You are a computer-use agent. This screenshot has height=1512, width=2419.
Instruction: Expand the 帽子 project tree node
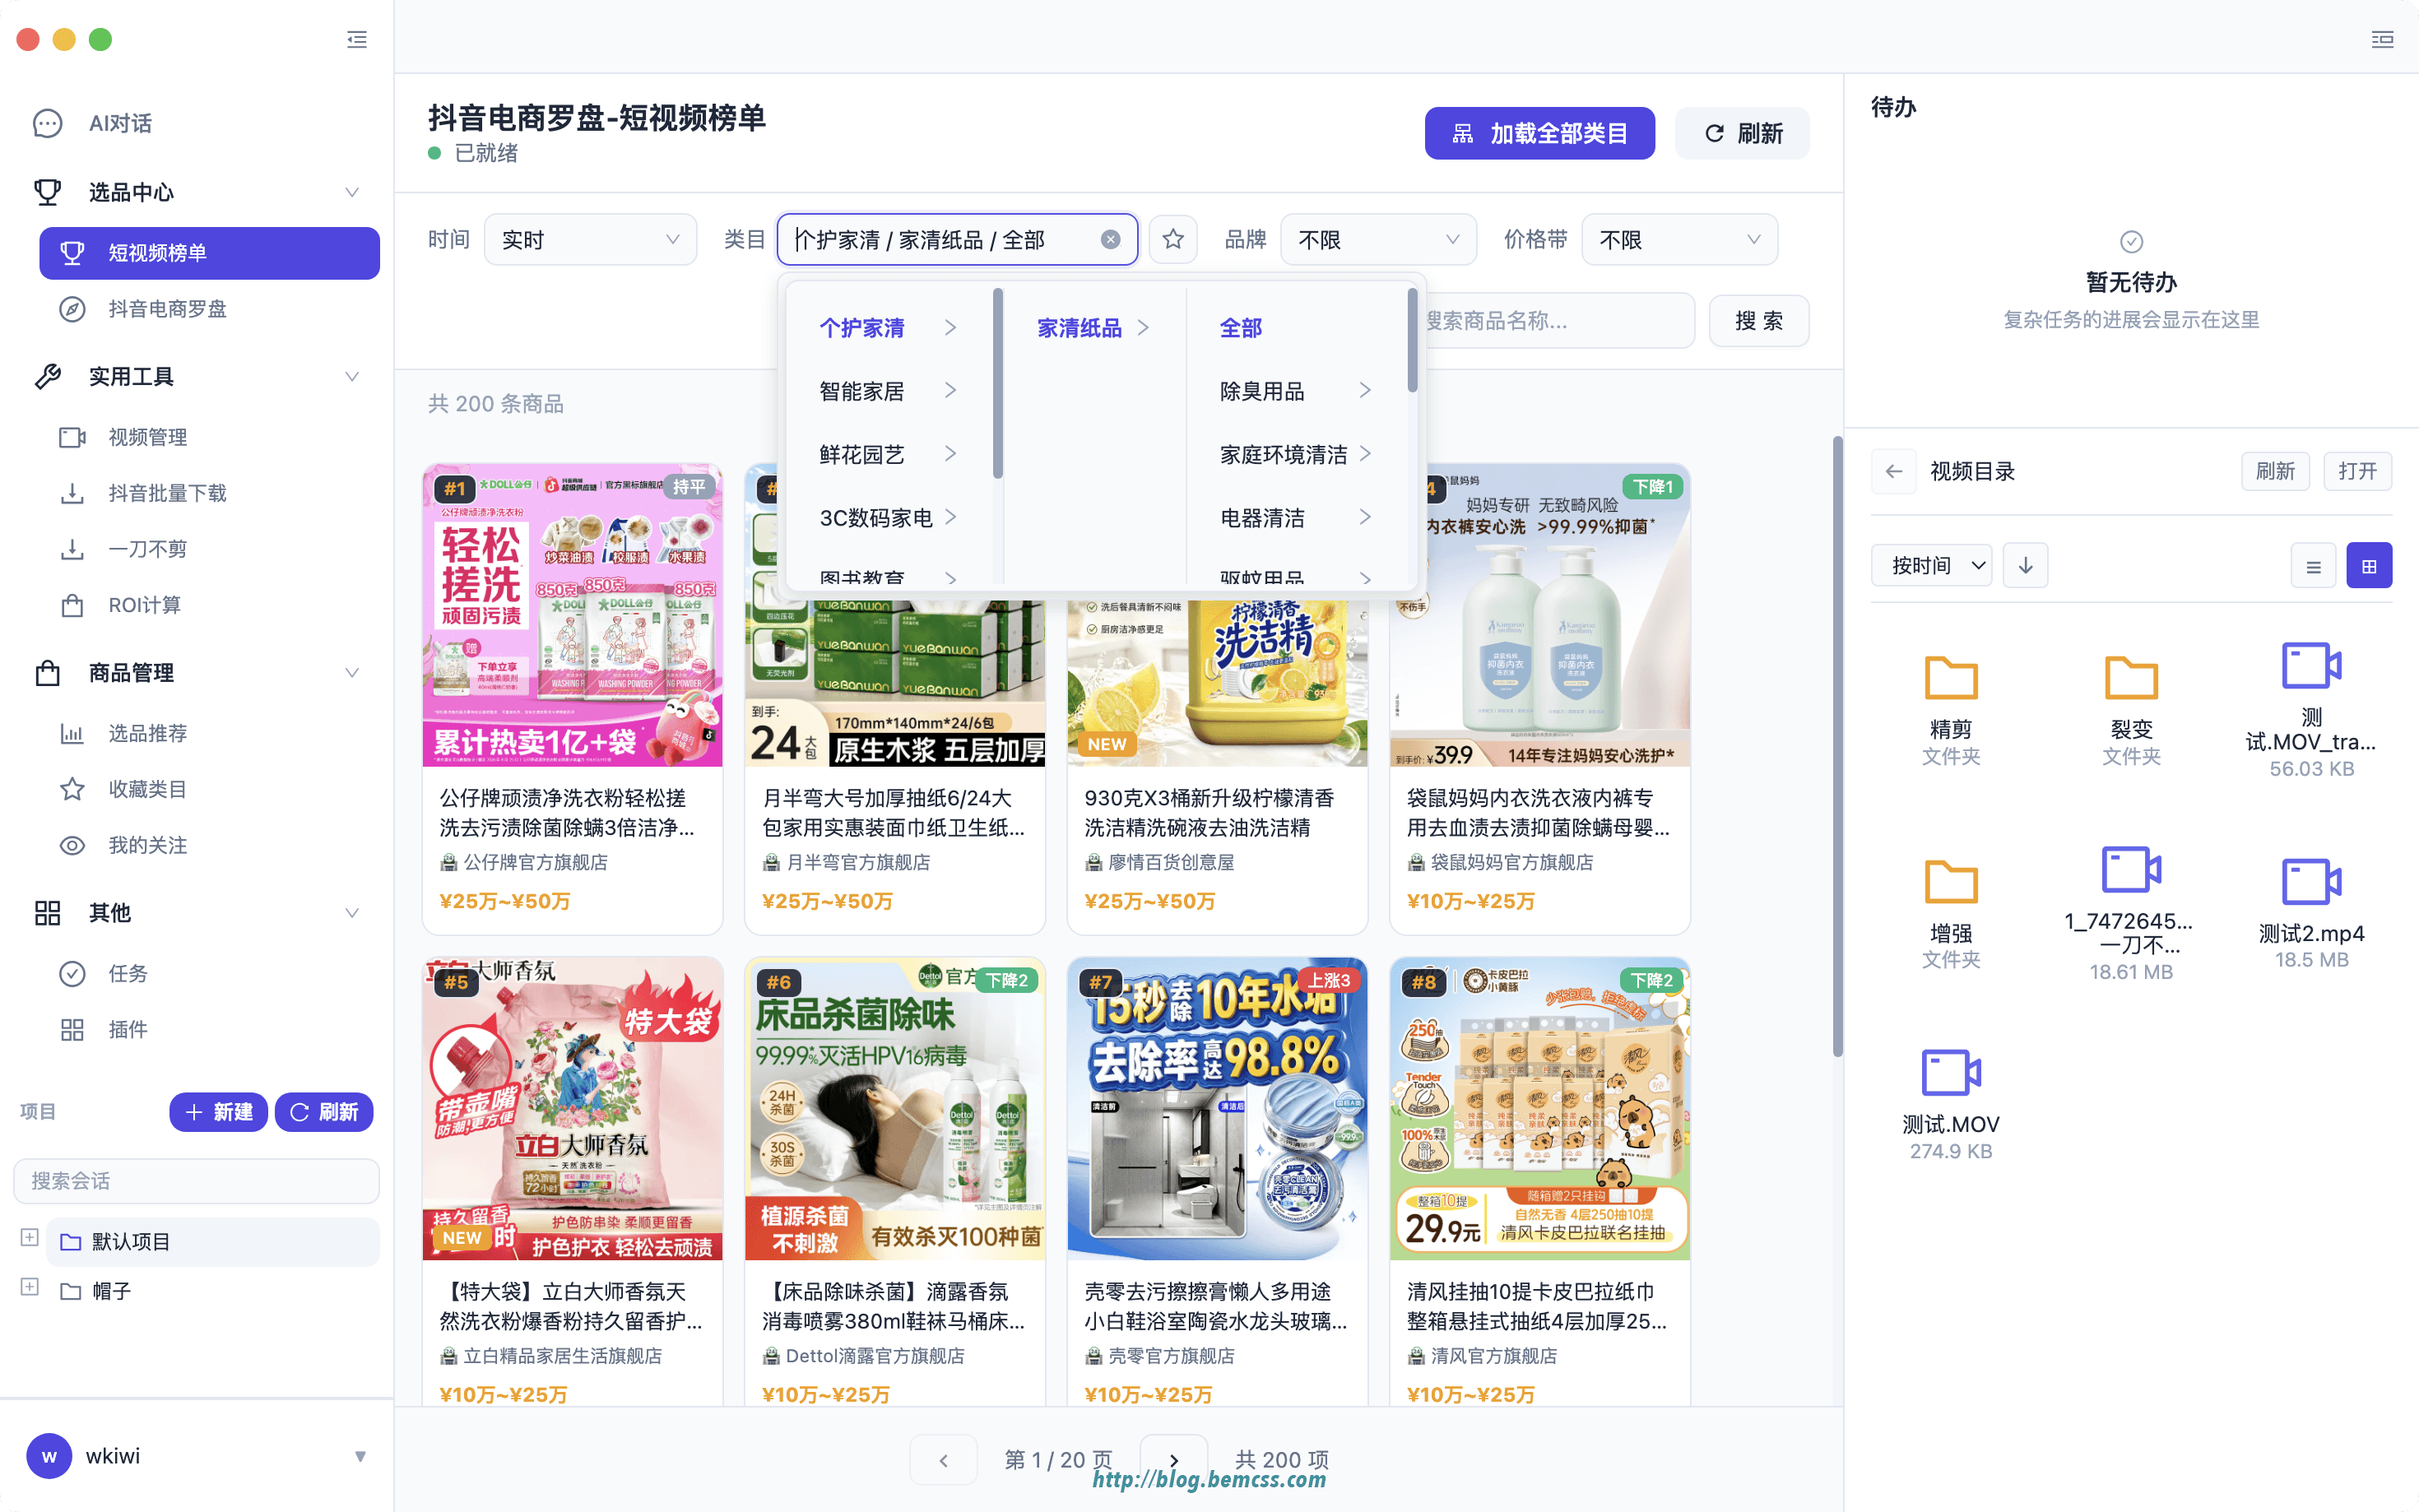[x=29, y=1287]
